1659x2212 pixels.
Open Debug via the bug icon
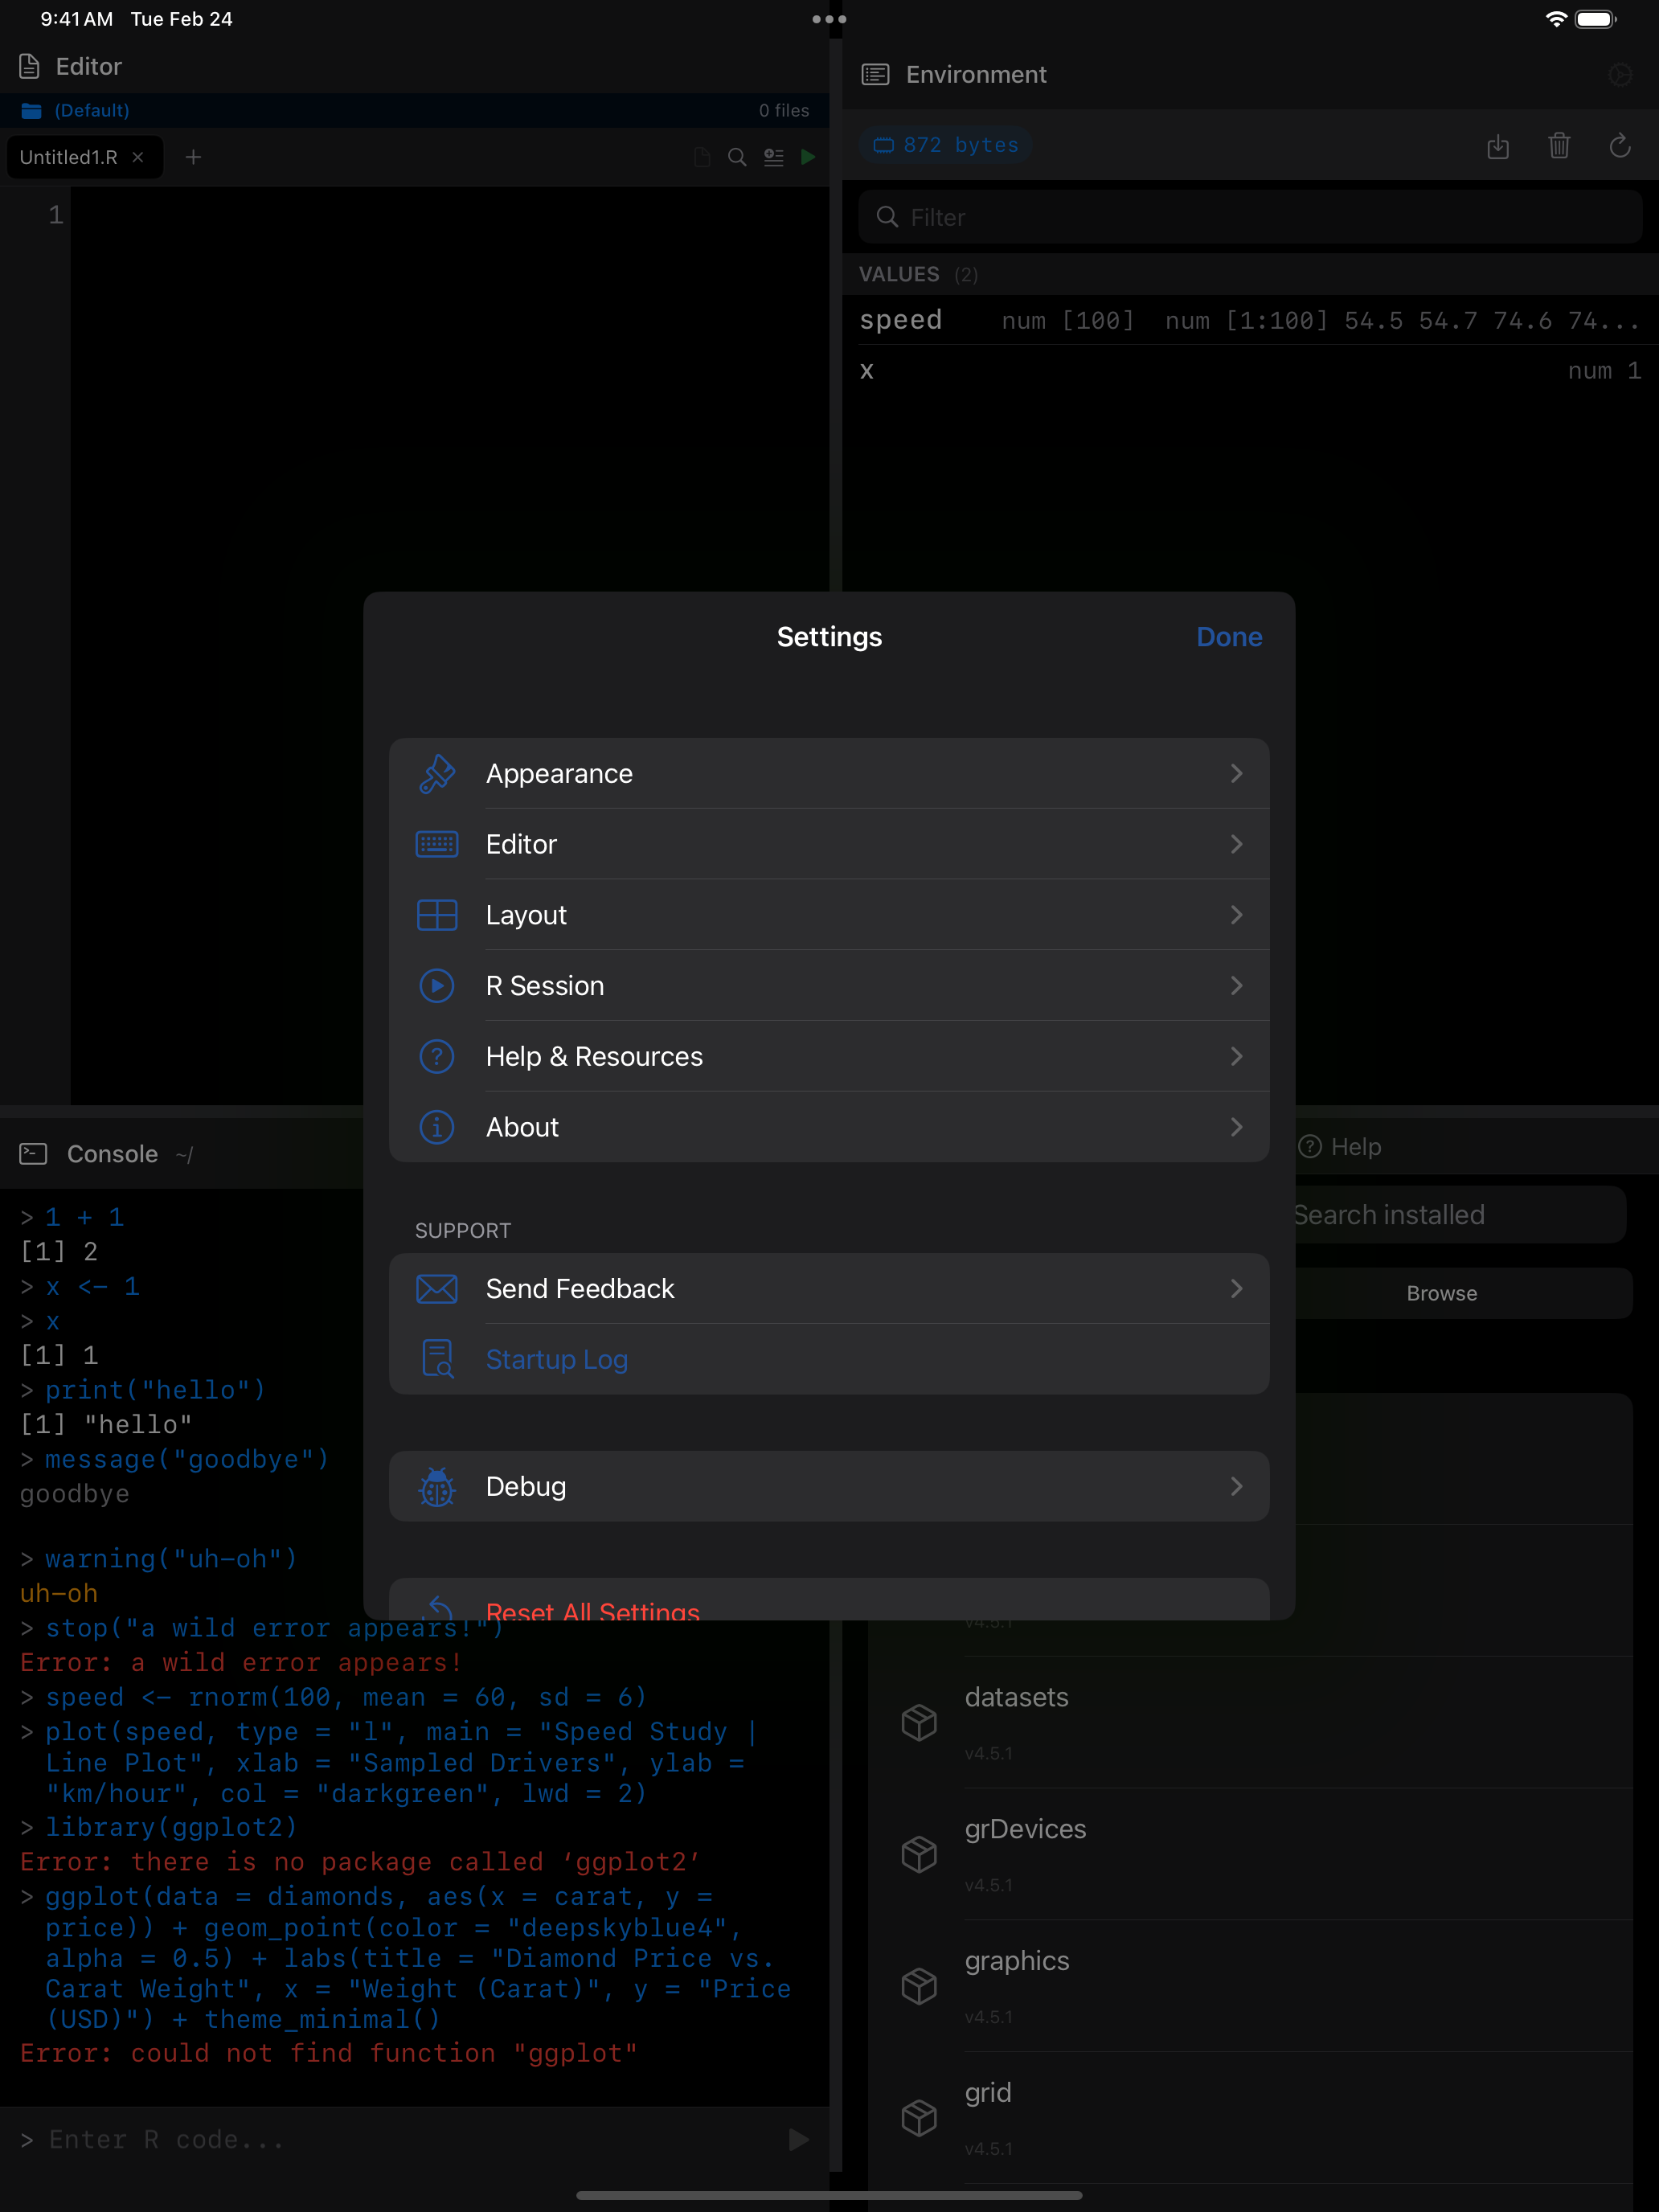pos(829,1486)
